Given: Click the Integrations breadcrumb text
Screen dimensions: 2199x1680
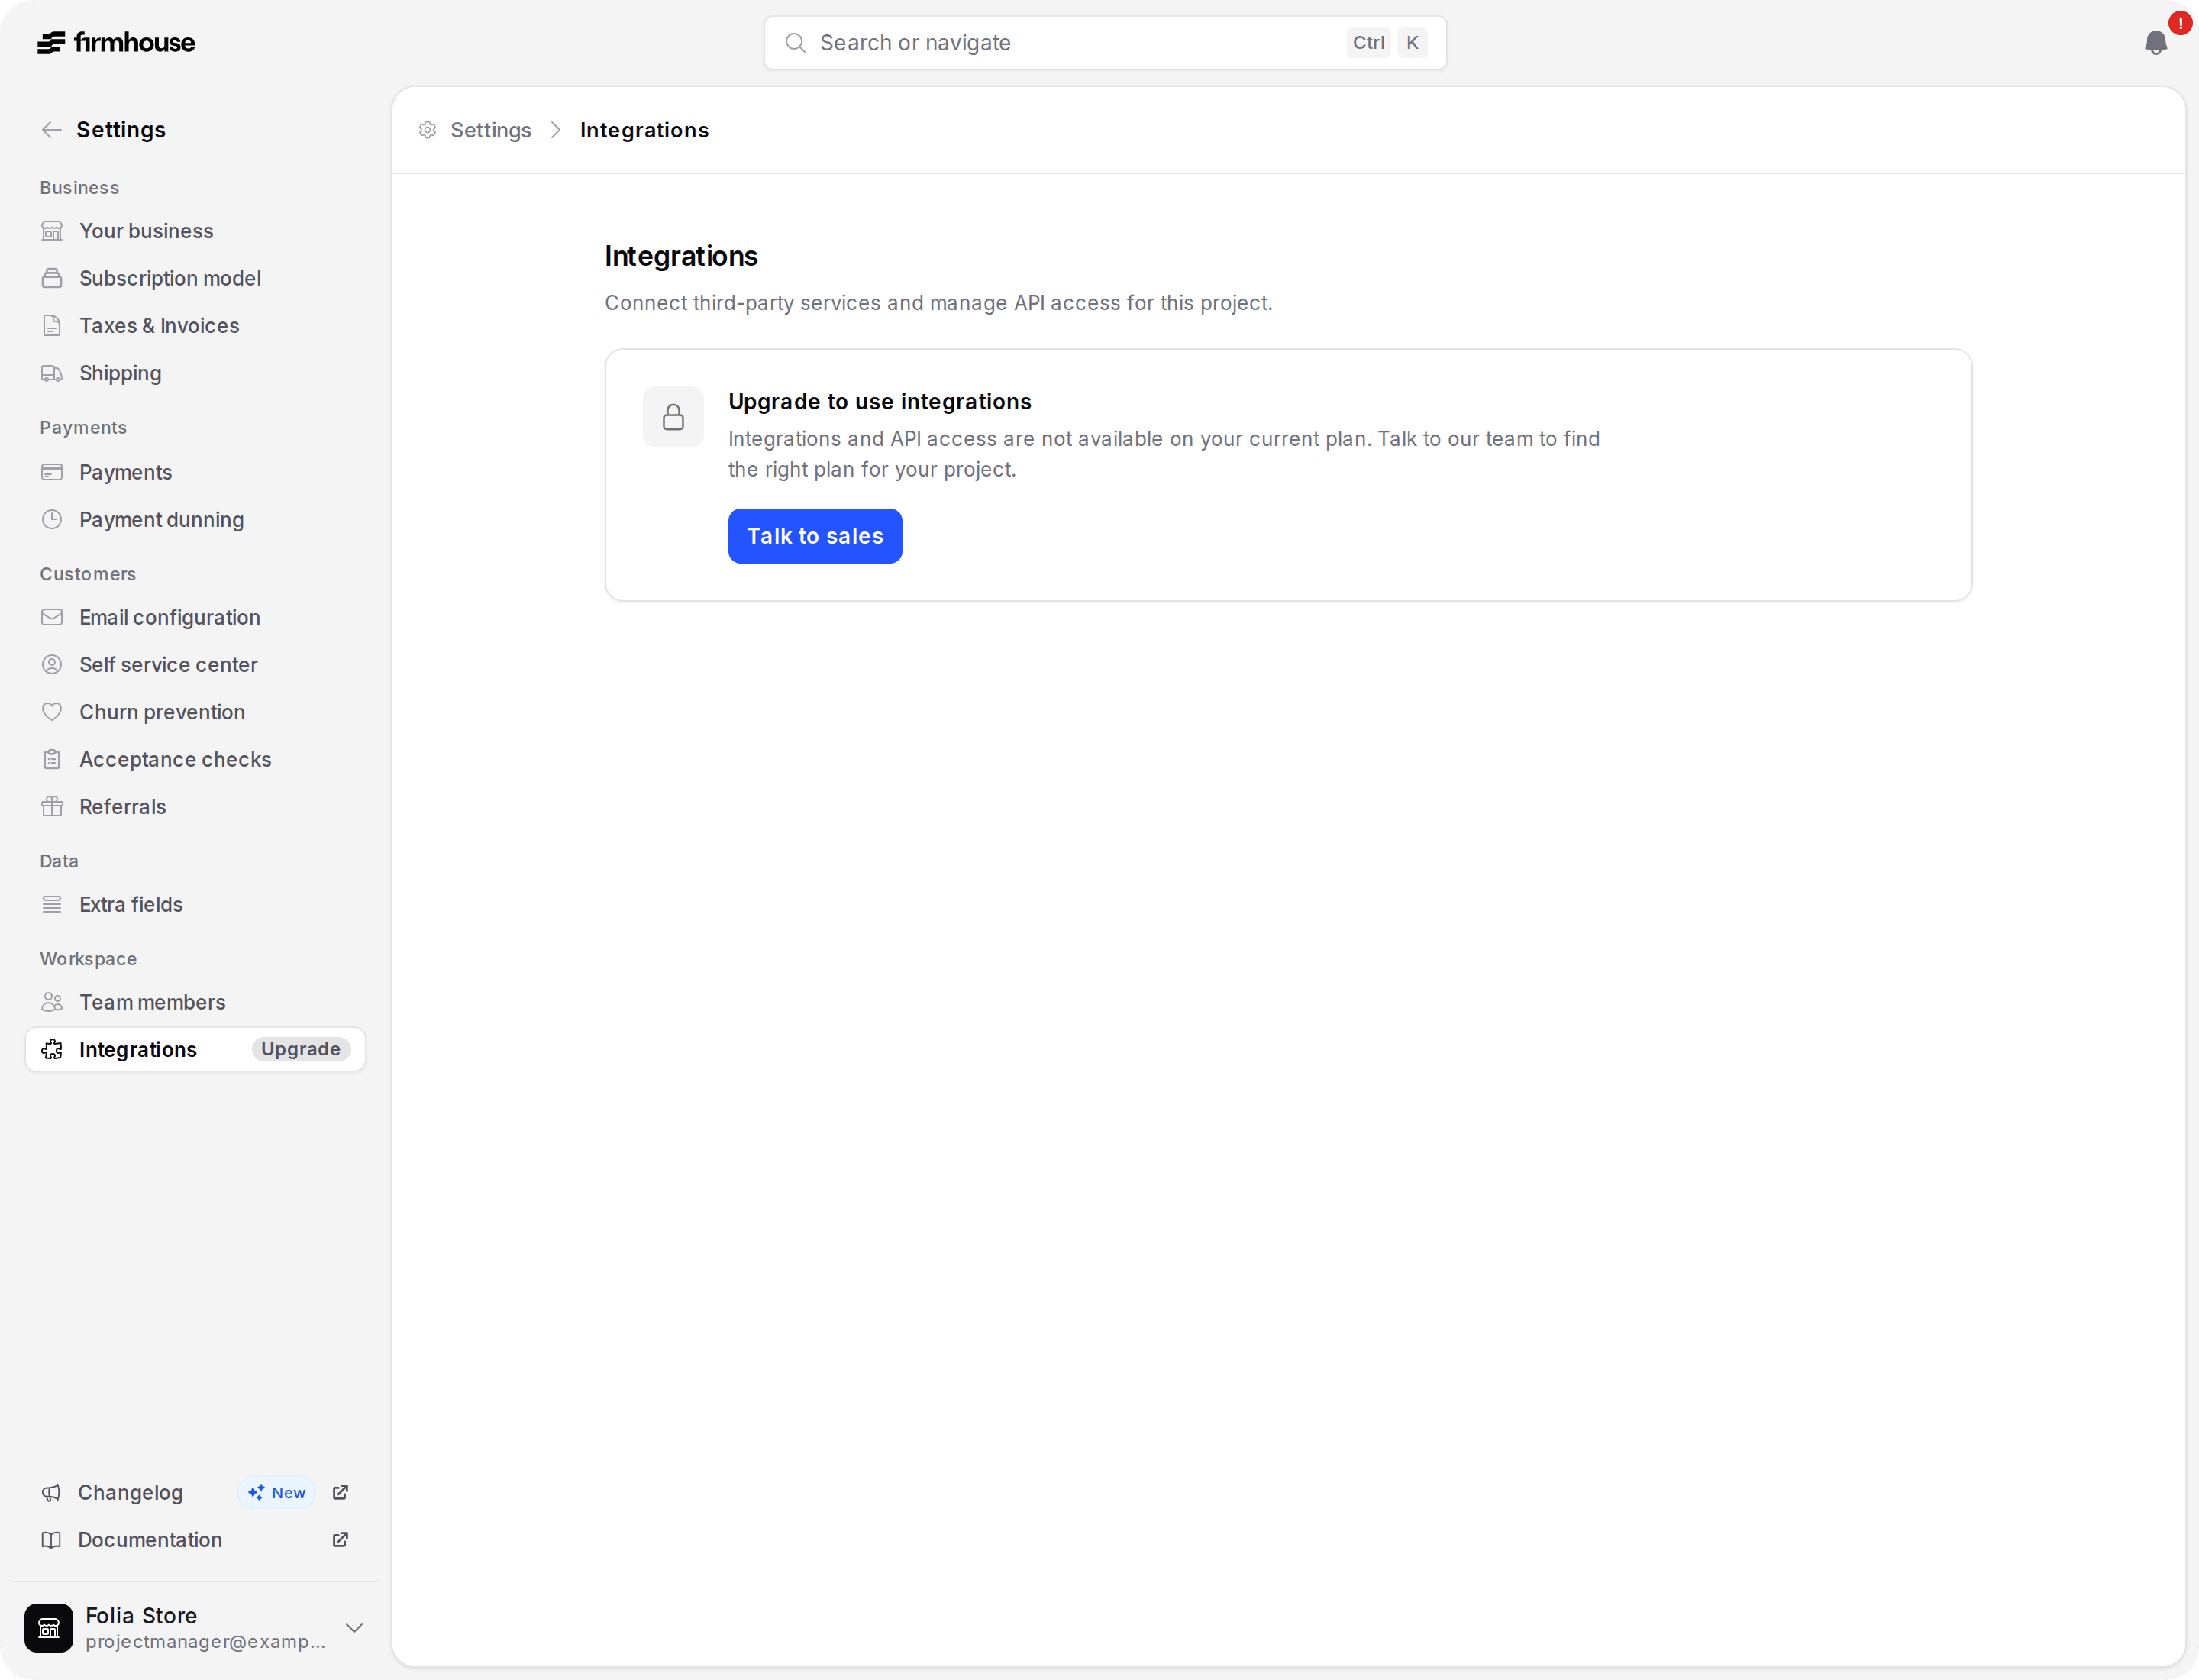Looking at the screenshot, I should coord(644,130).
